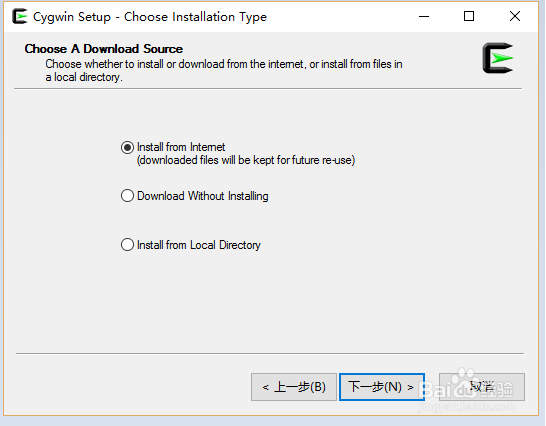Maximize the Cygwin Setup window
This screenshot has width=546, height=426.
click(469, 16)
